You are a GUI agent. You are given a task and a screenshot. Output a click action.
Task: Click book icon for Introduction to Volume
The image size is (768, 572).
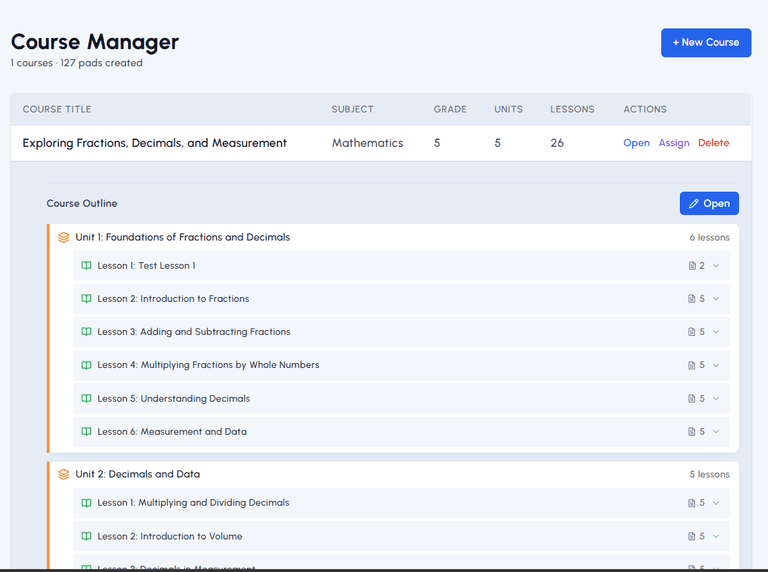pos(86,536)
